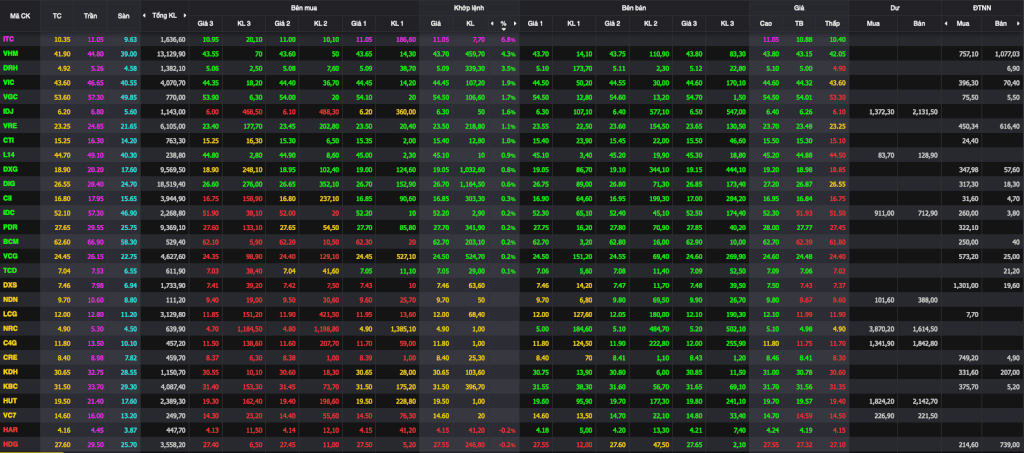Screen dimensions: 1024x453
Task: Open stock symbol VIC
Action: 8,82
